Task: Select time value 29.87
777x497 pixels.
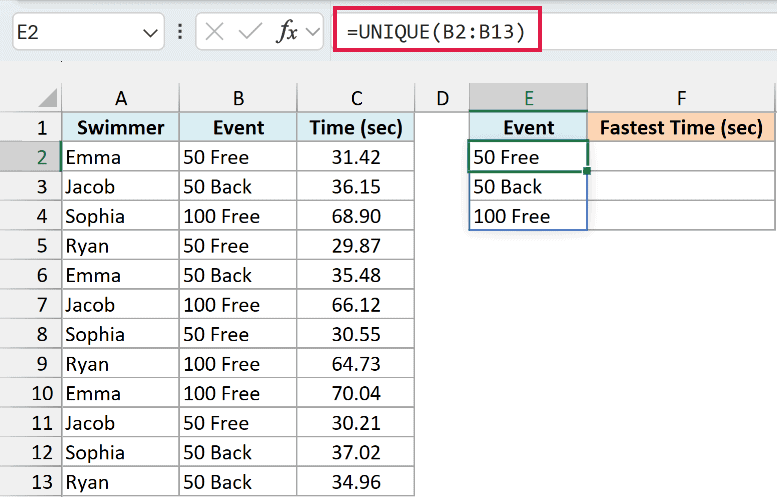Action: click(x=356, y=246)
